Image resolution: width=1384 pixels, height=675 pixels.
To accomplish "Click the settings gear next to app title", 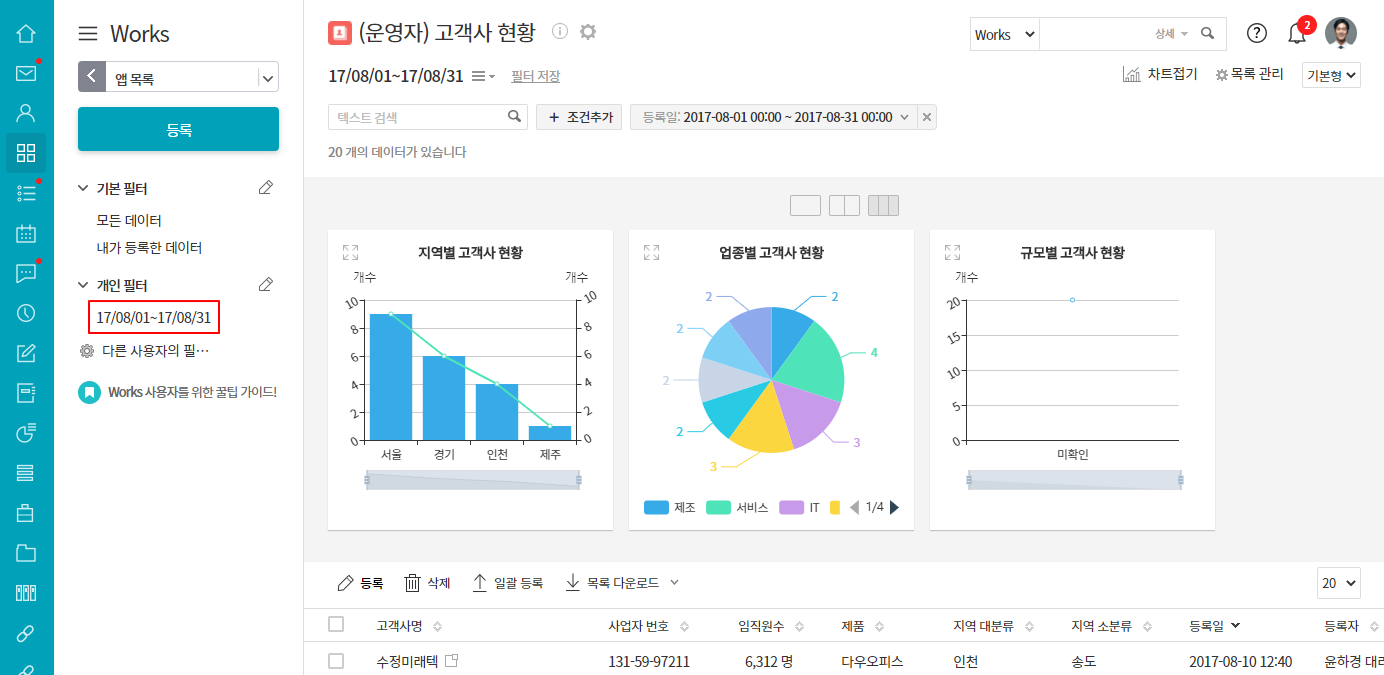I will point(588,32).
